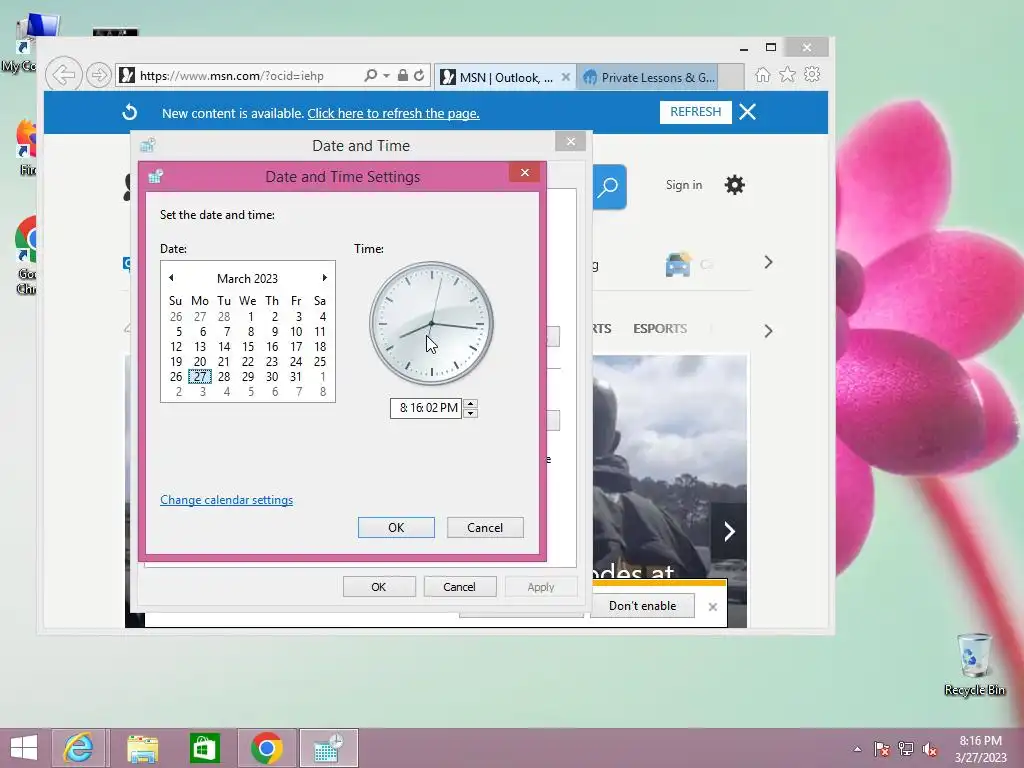Click the browser forward button
Image resolution: width=1024 pixels, height=768 pixels.
click(x=99, y=76)
